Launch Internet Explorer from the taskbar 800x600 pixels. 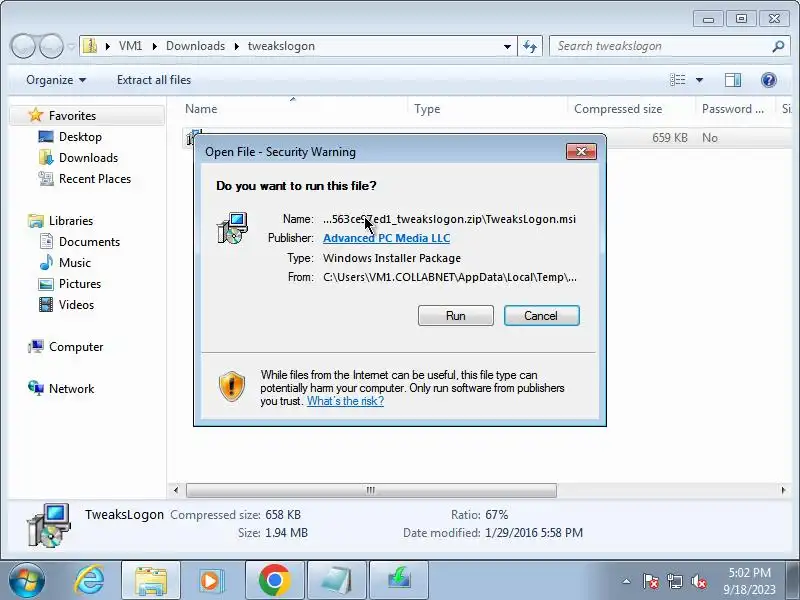click(89, 580)
